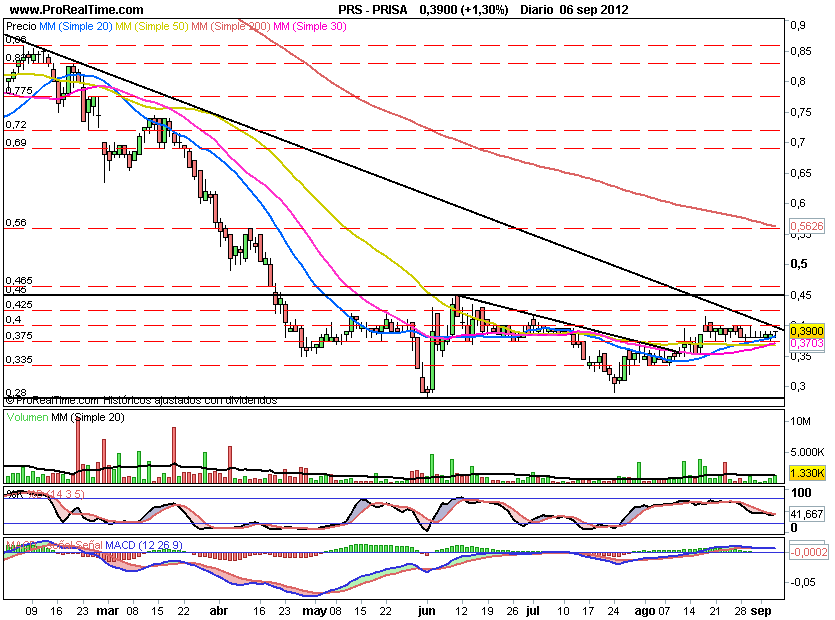Click the 0.28 support level label
The width and height of the screenshot is (835, 620).
14,393
